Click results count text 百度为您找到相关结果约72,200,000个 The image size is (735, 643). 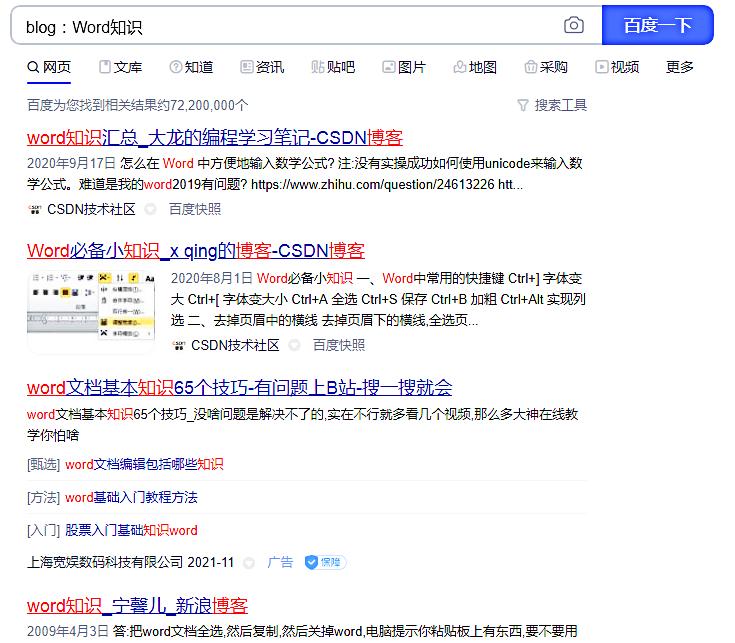[138, 105]
